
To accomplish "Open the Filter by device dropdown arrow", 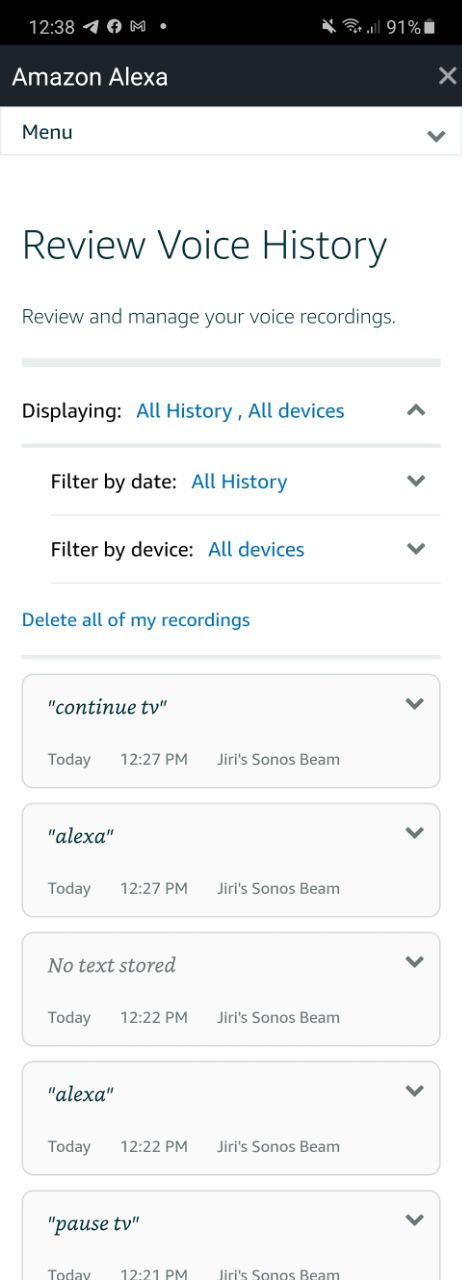I will click(x=417, y=549).
